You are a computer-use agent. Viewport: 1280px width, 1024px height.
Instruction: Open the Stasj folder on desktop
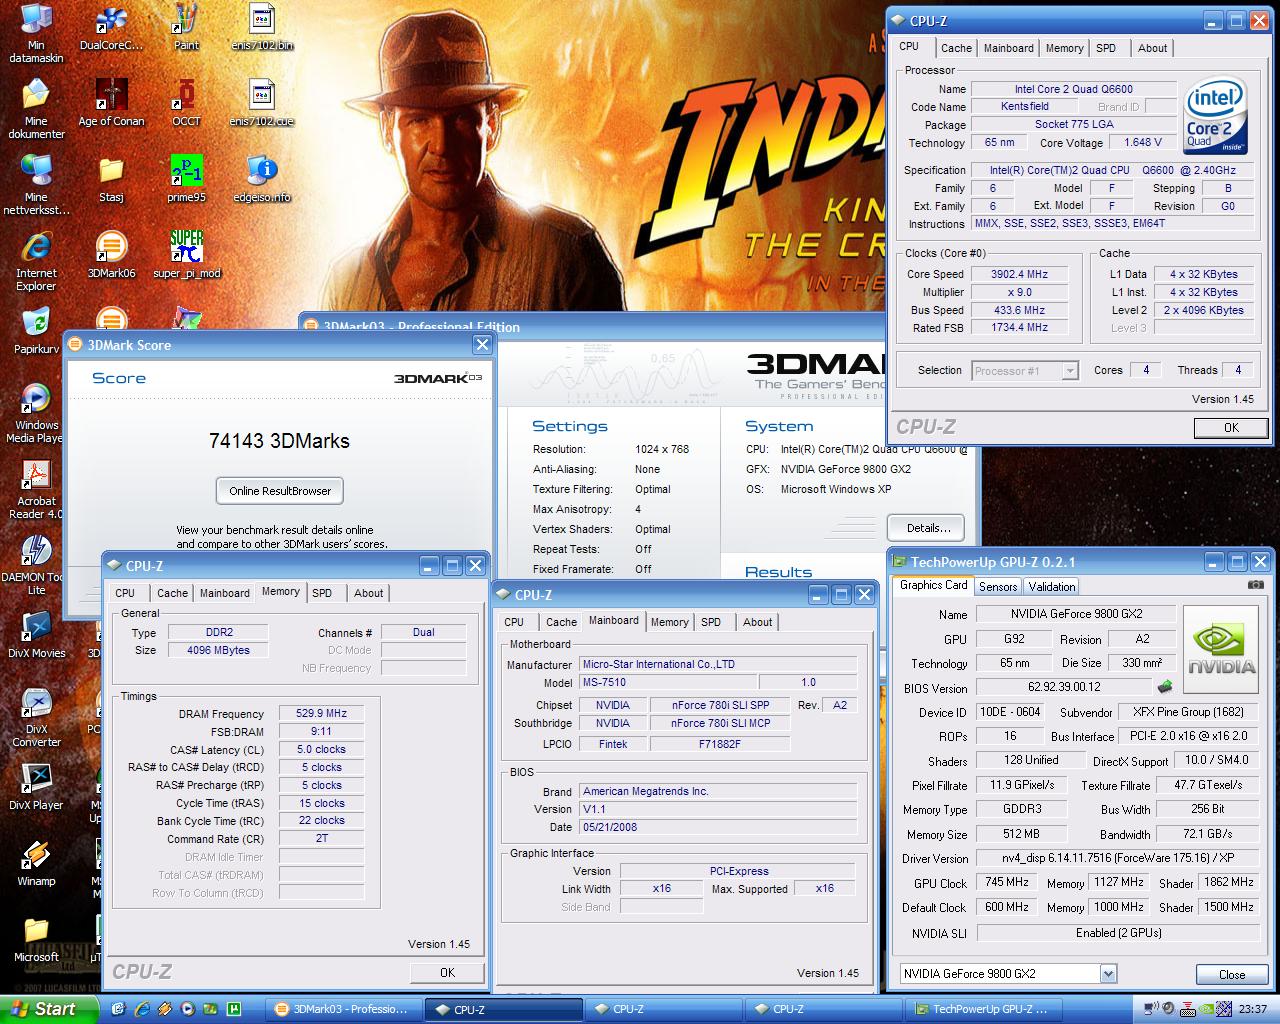point(111,179)
